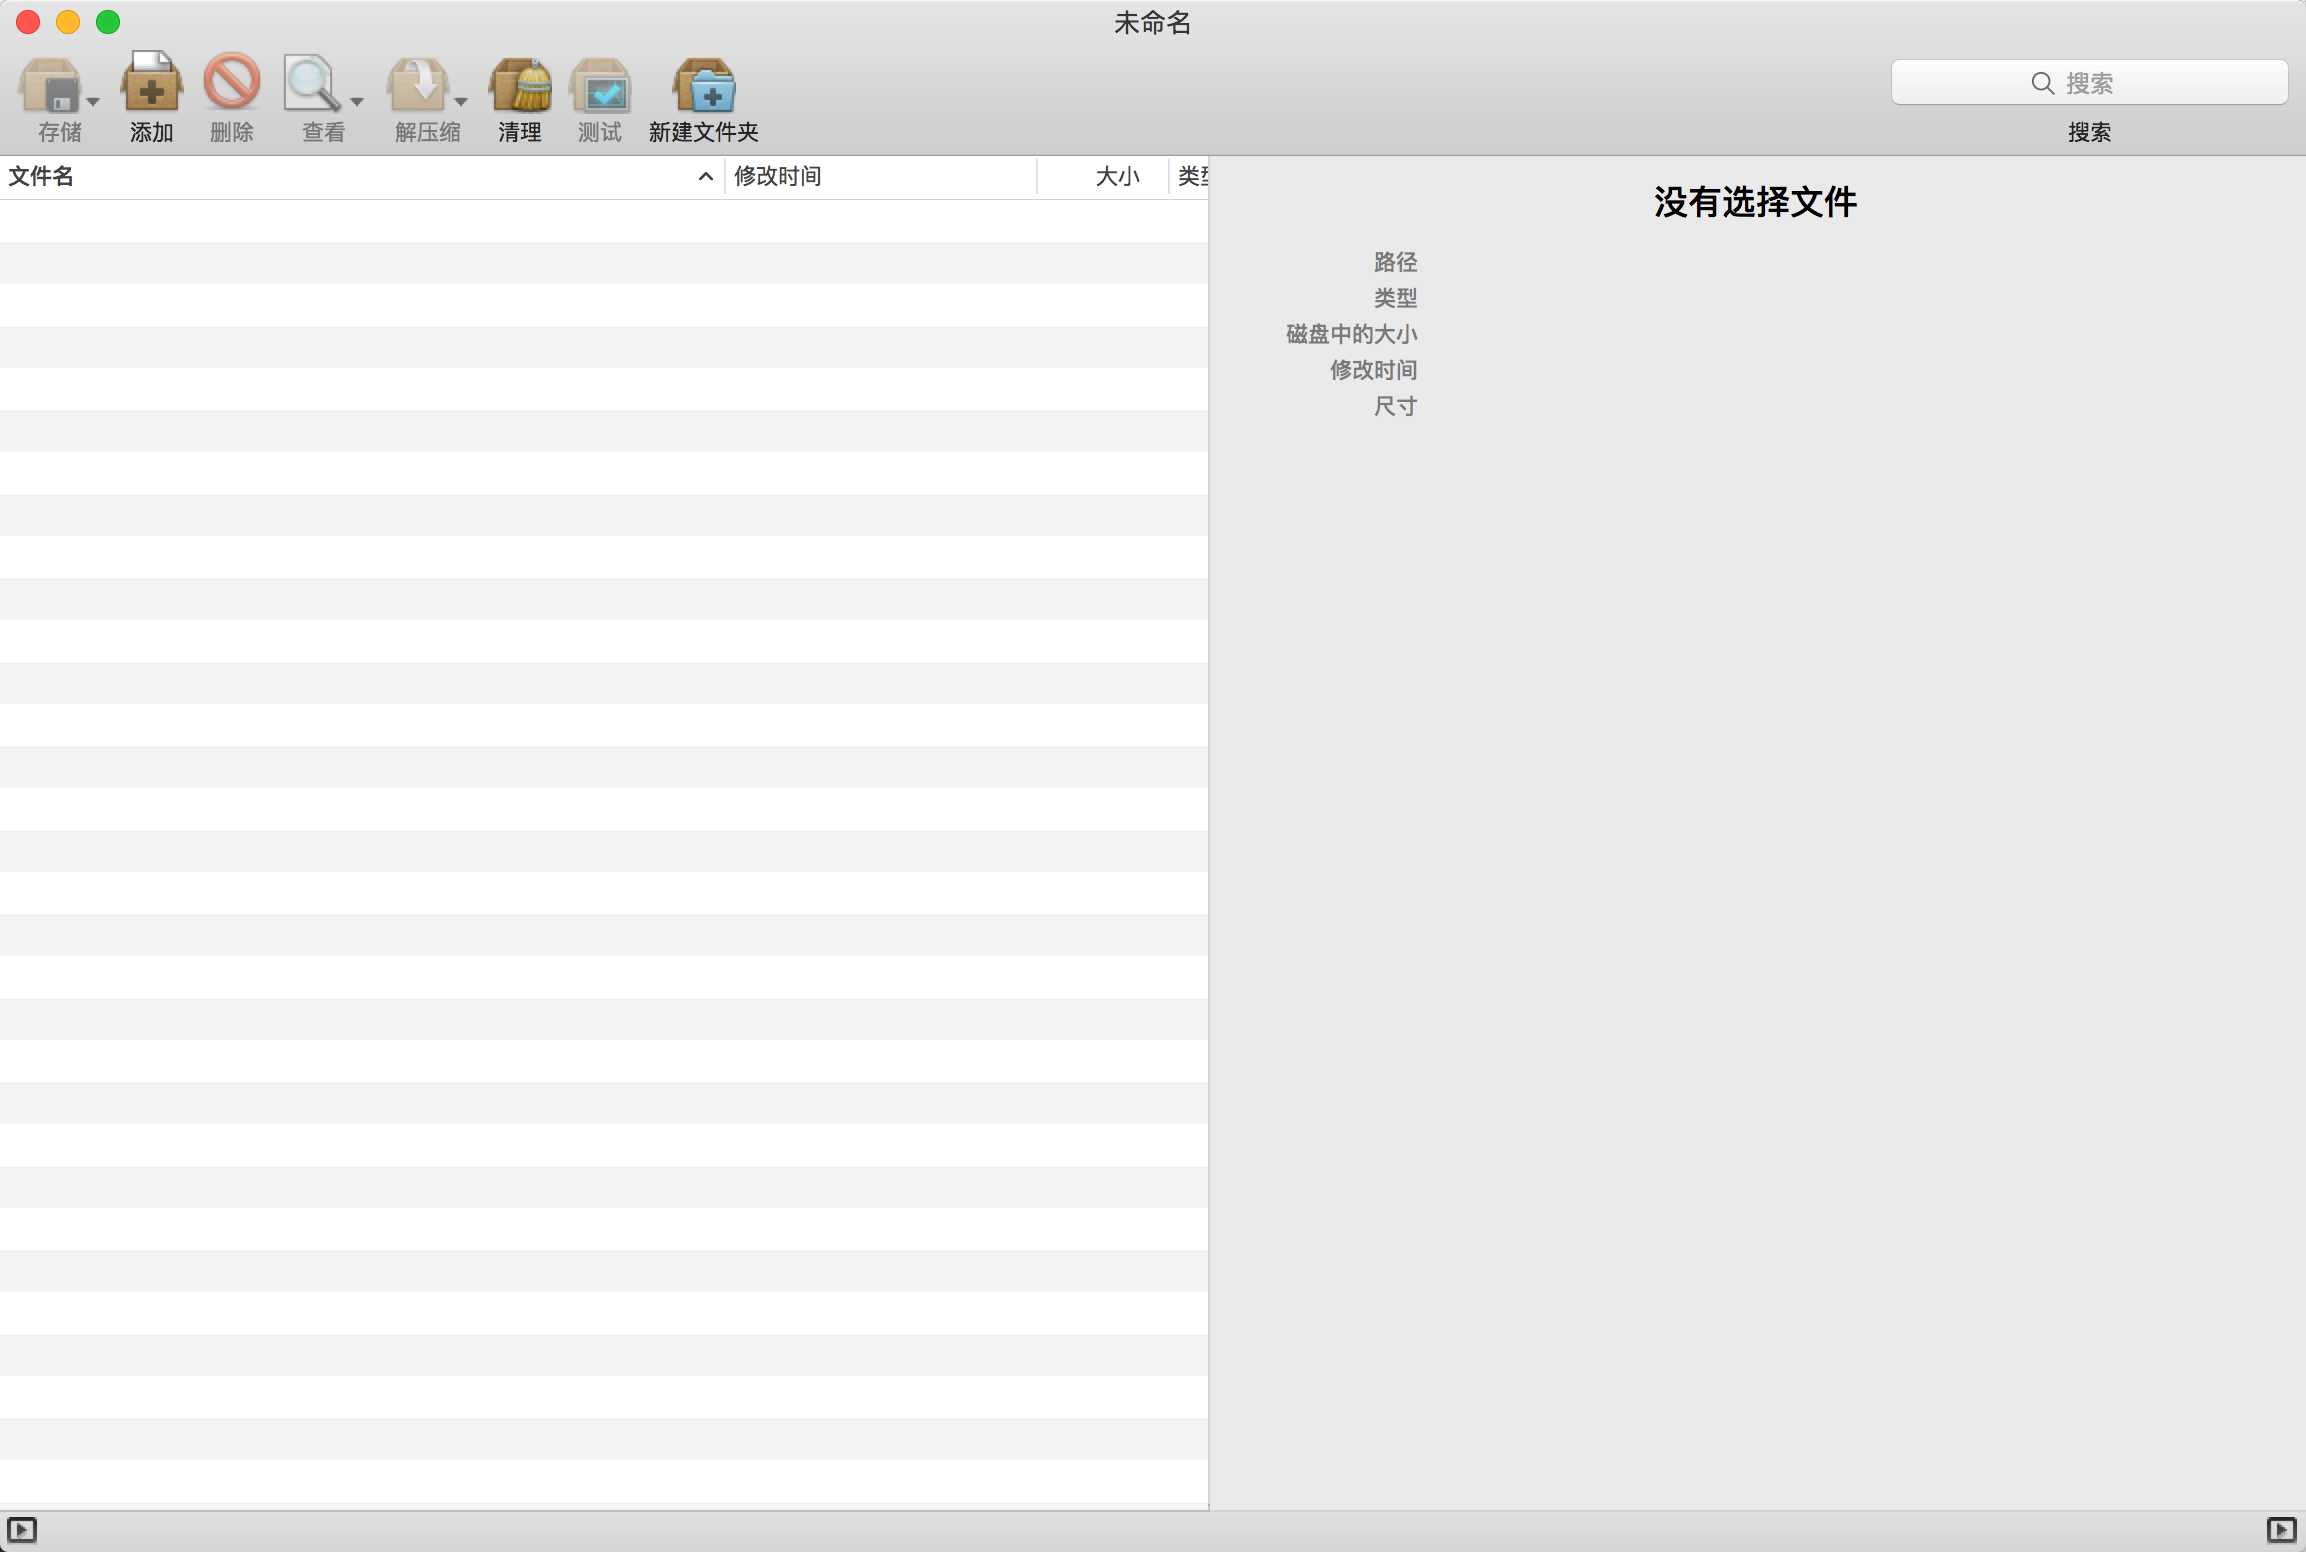
Task: Toggle the bottom-left panel button
Action: [22, 1530]
